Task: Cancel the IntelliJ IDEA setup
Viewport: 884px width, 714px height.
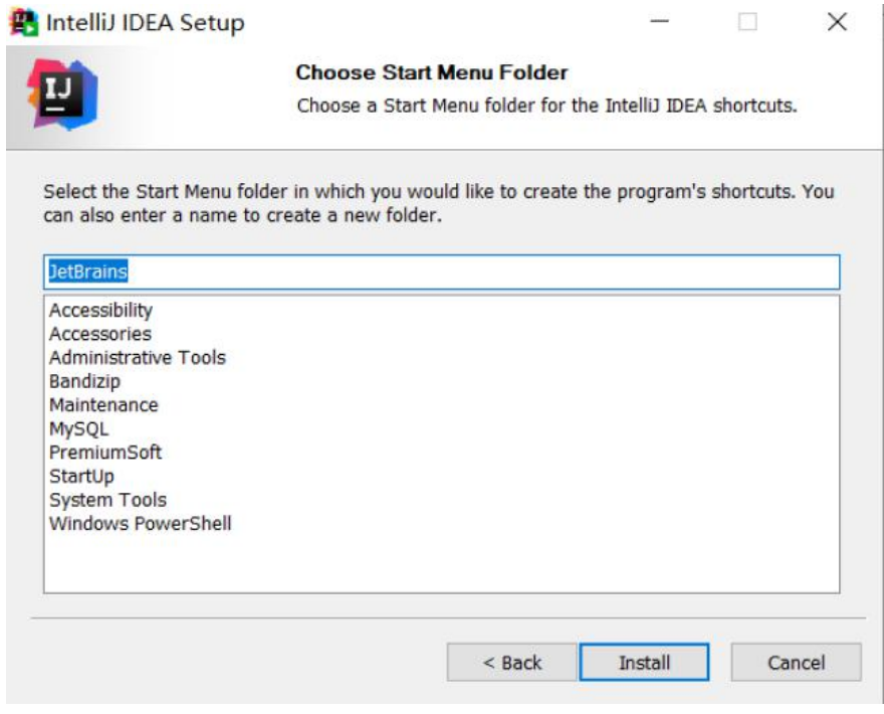Action: coord(796,662)
